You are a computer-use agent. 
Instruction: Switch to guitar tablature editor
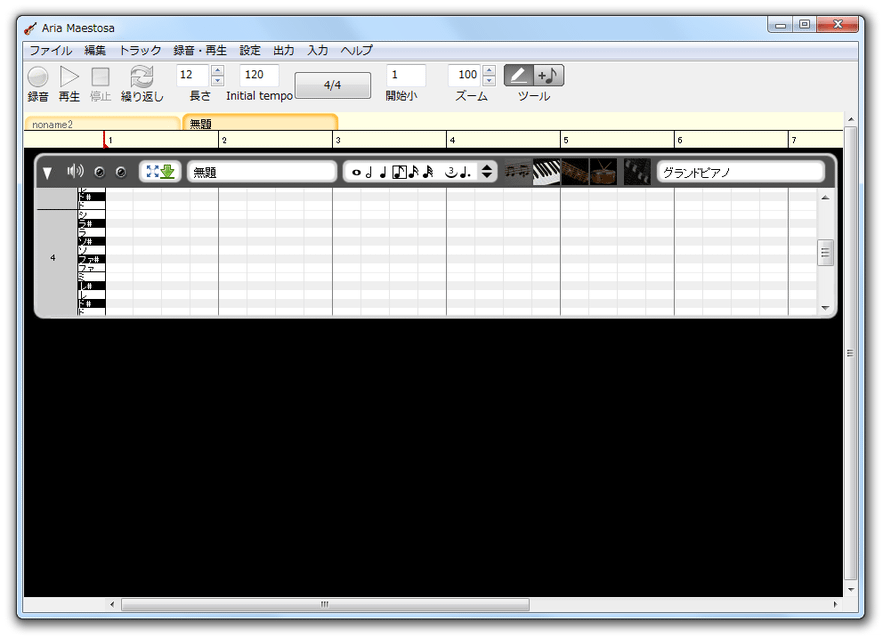tap(575, 172)
